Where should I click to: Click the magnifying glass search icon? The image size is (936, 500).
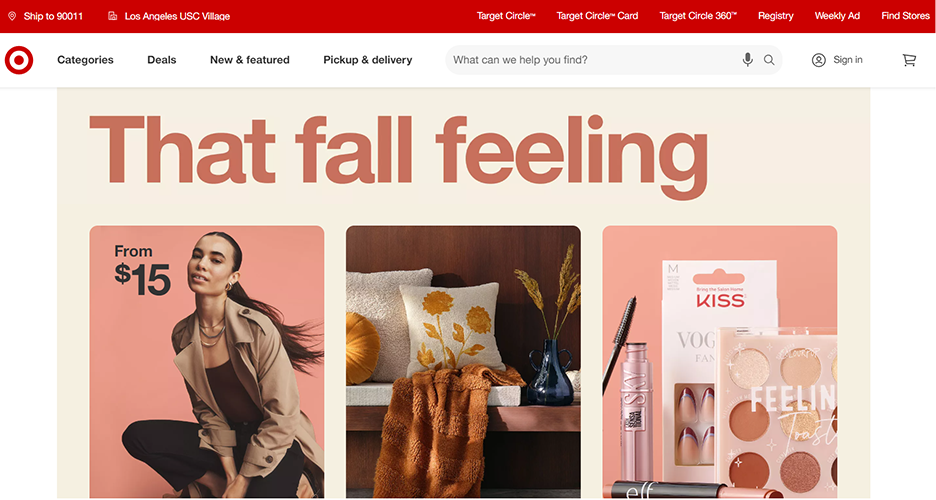[x=769, y=60]
